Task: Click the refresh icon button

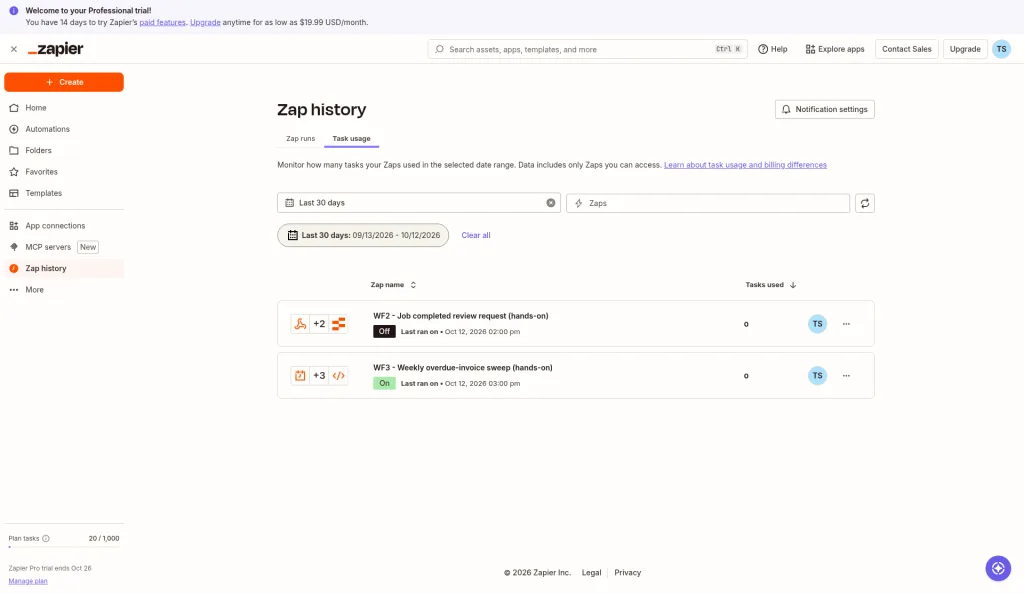Action: 865,203
